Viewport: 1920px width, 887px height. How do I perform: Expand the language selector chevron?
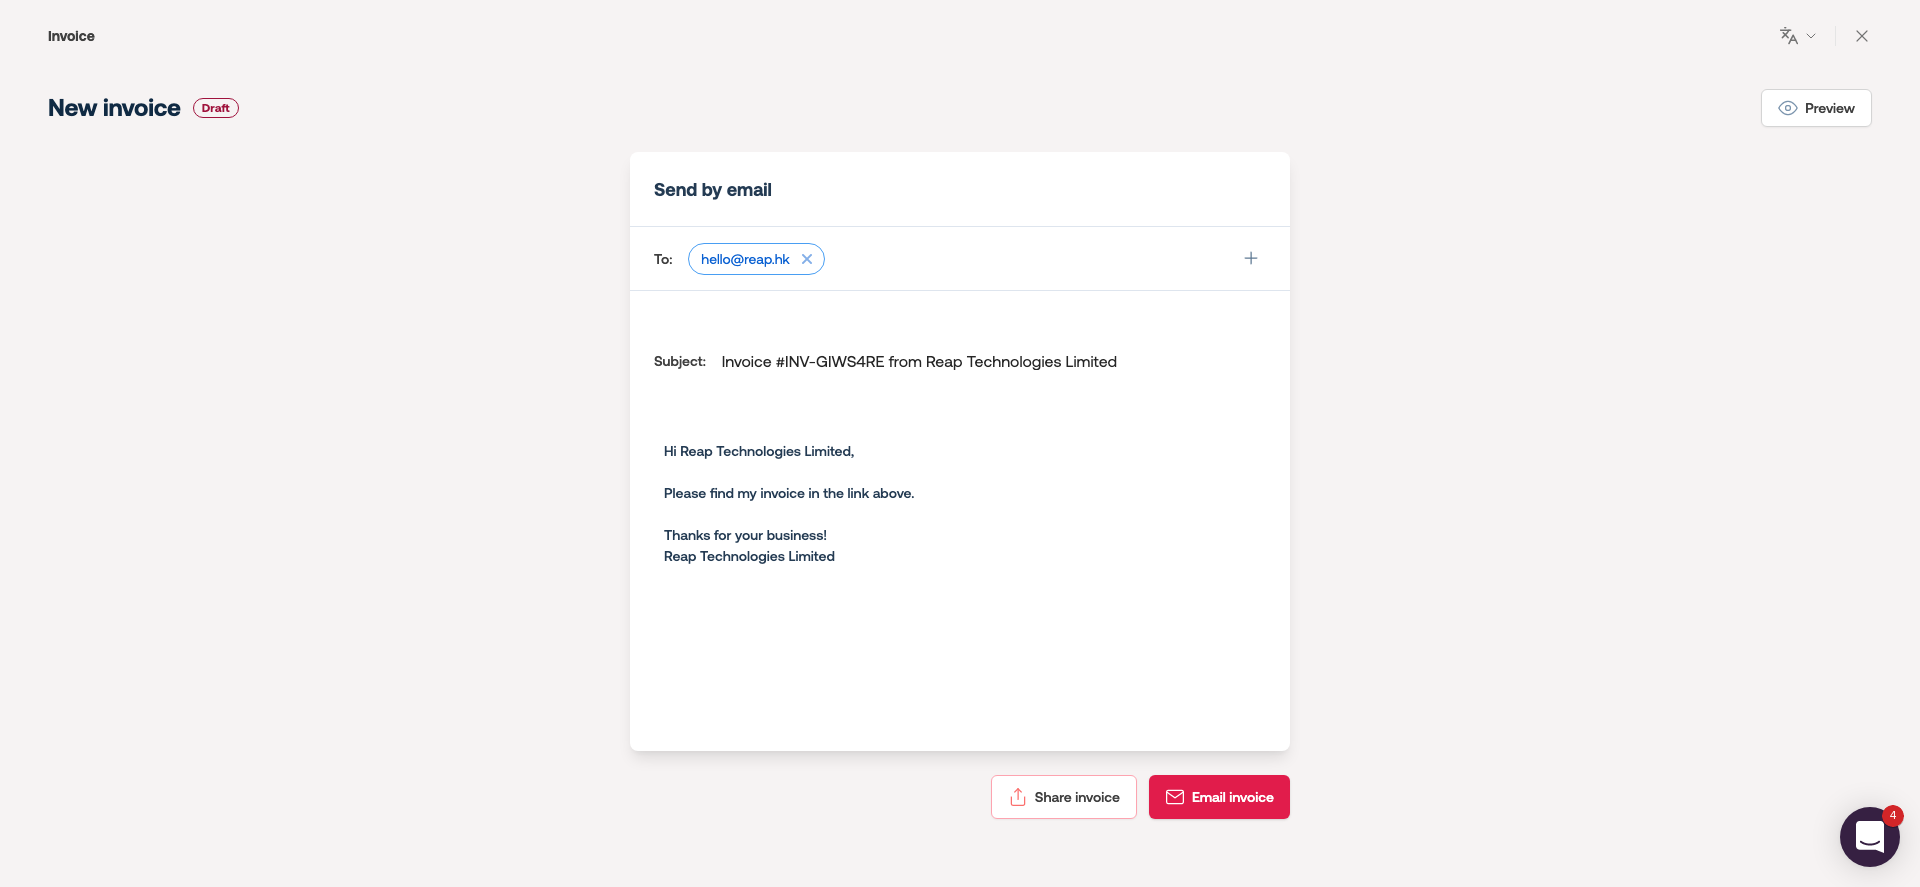pyautogui.click(x=1811, y=36)
